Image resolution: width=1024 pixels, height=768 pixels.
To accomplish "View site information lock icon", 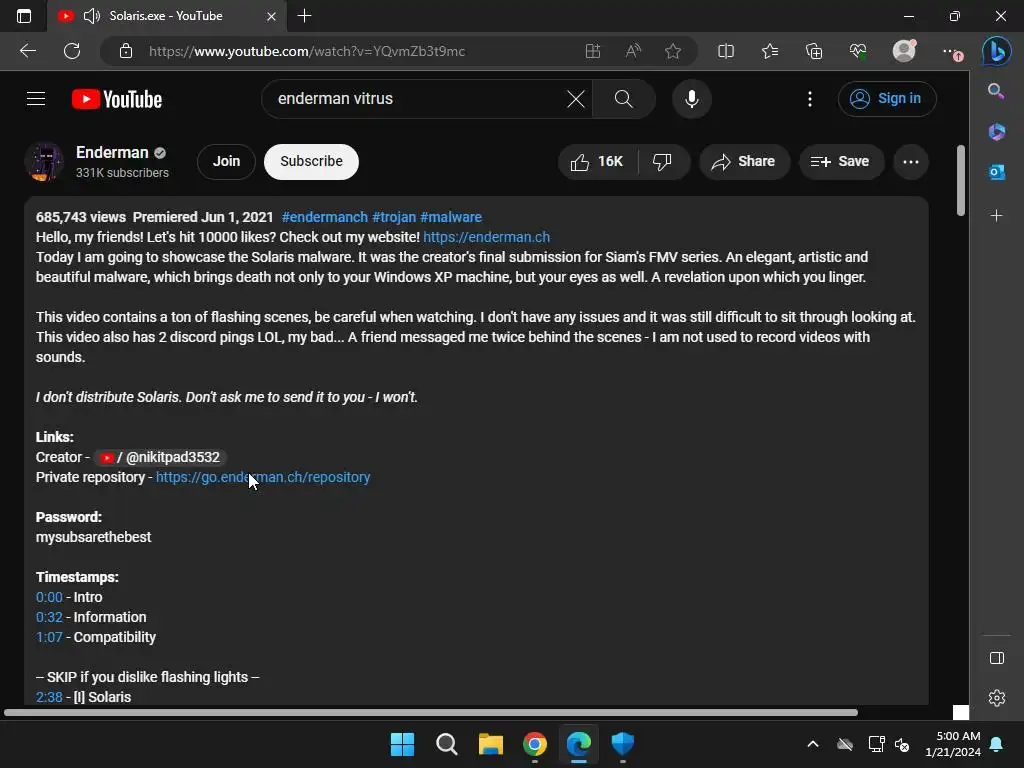I will [126, 52].
